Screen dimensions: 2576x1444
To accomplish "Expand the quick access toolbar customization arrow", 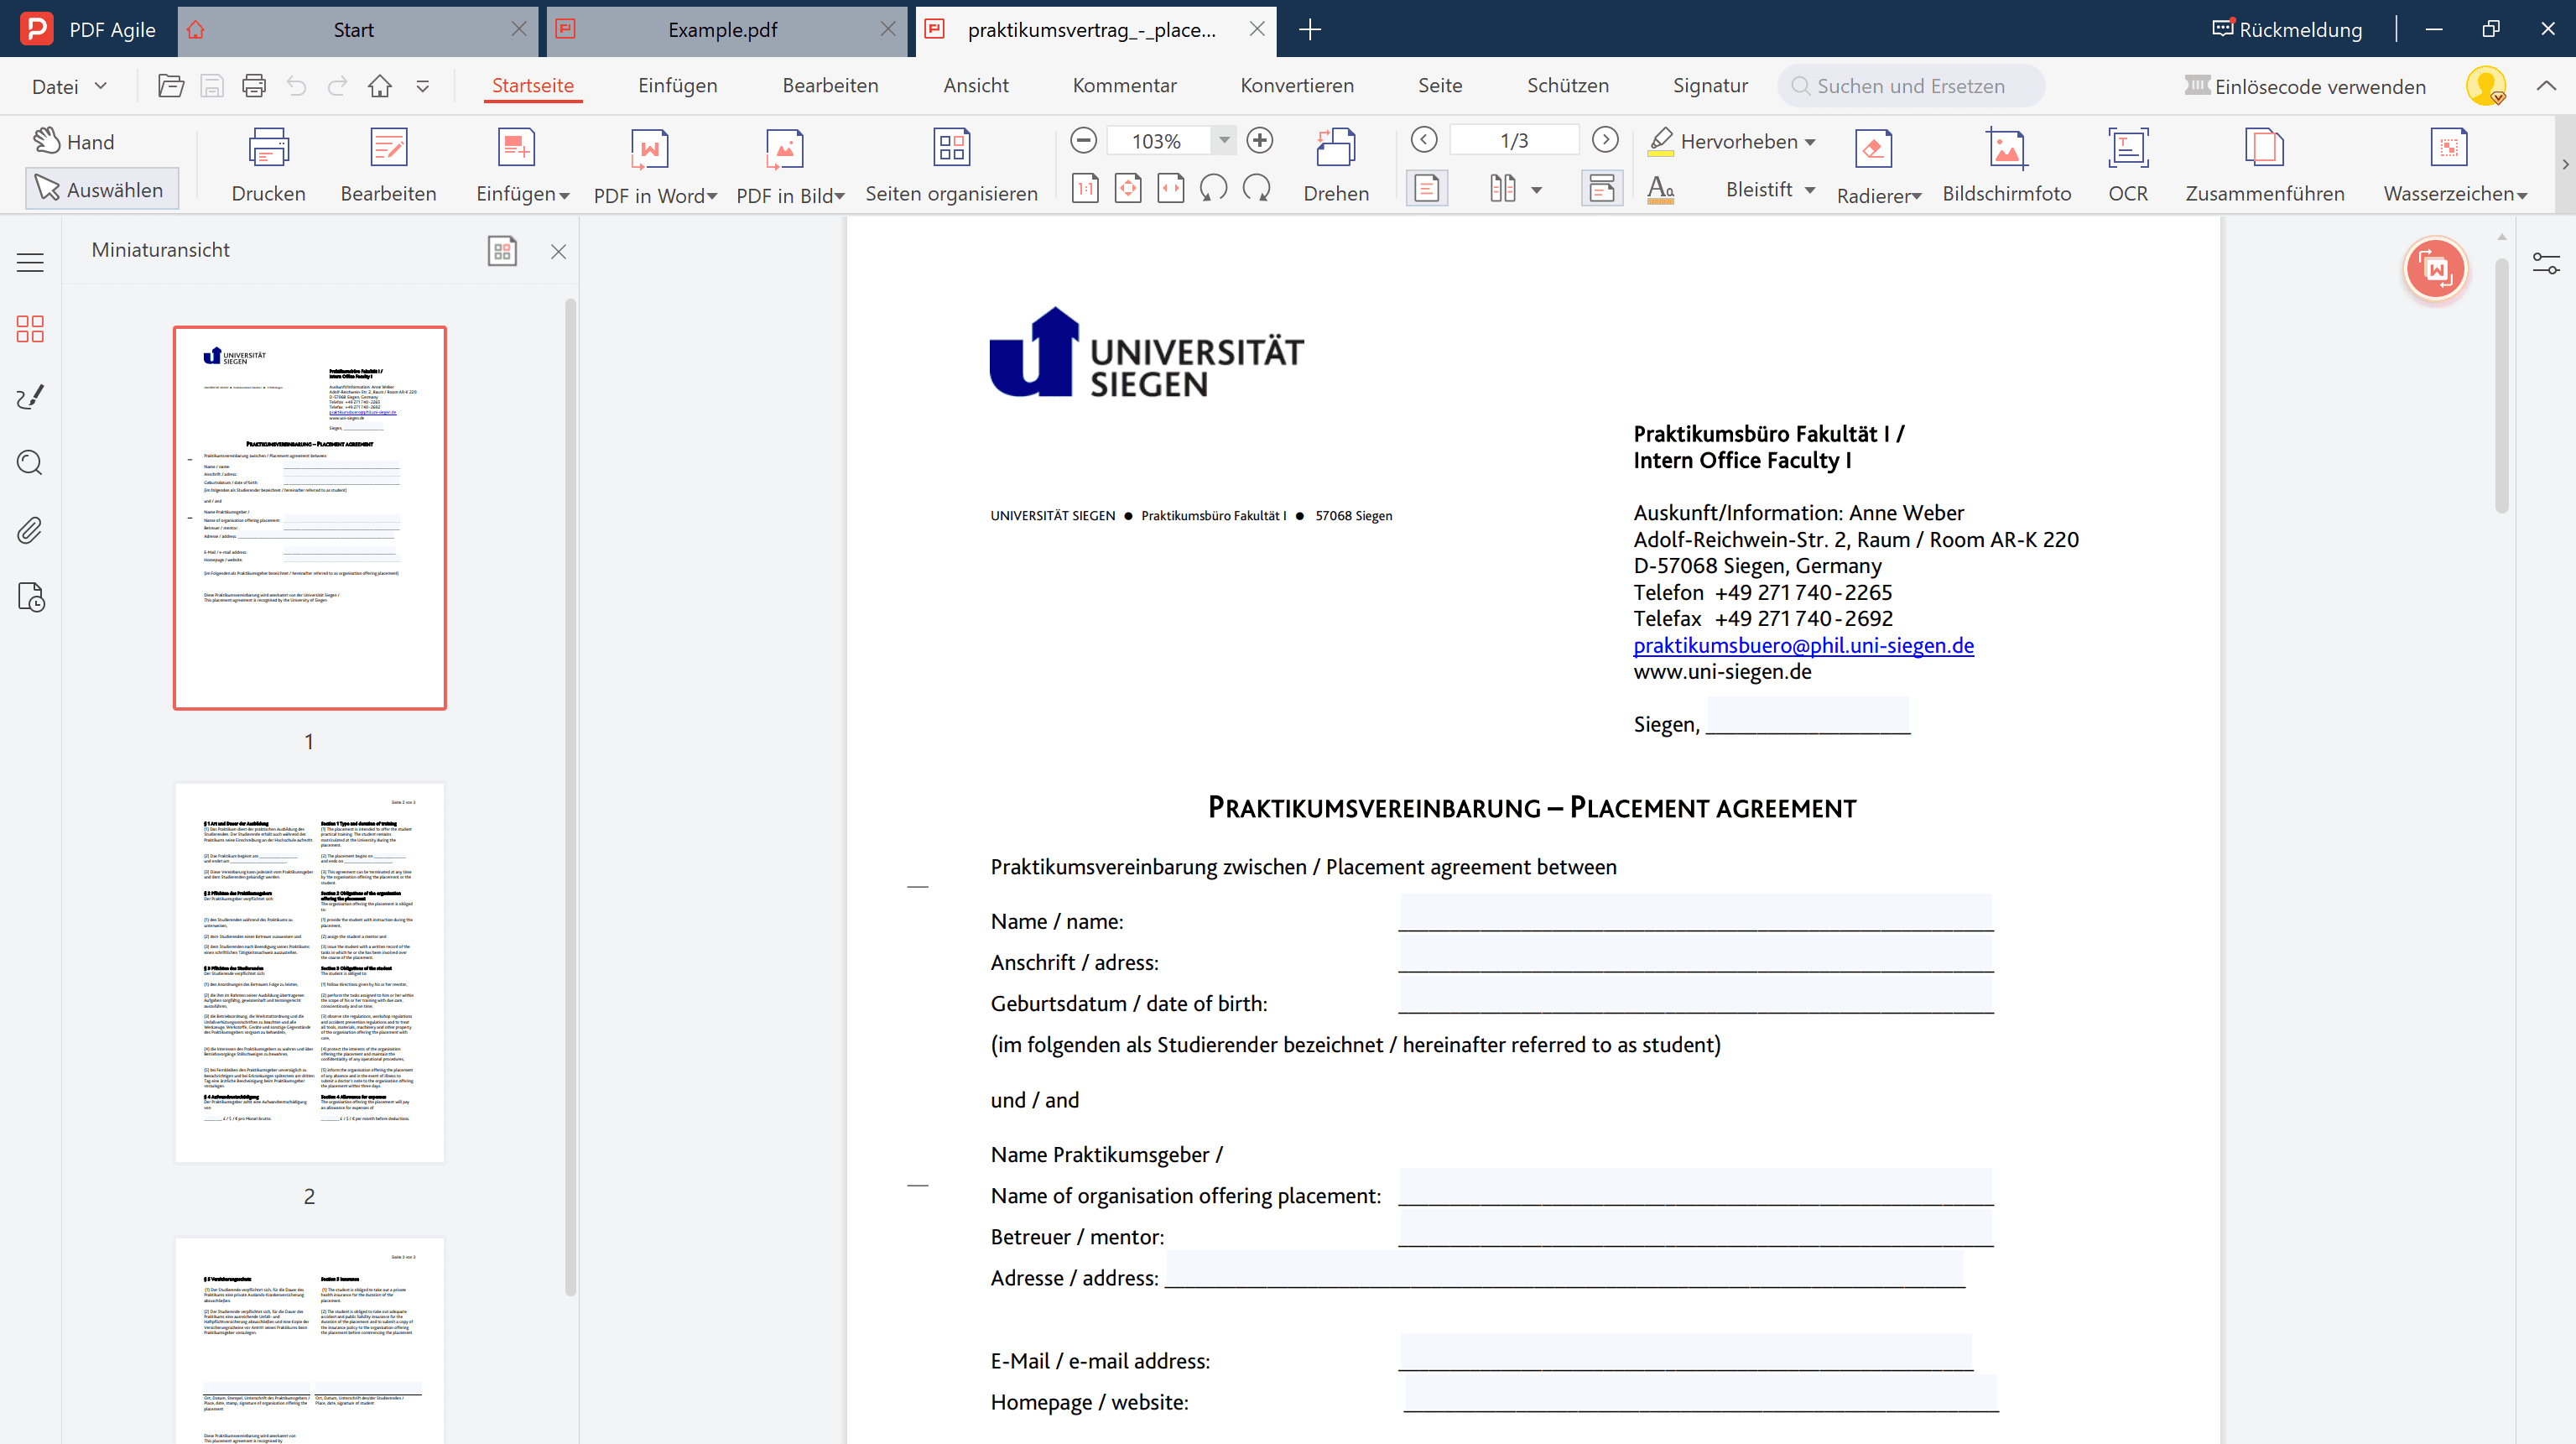I will pos(423,86).
